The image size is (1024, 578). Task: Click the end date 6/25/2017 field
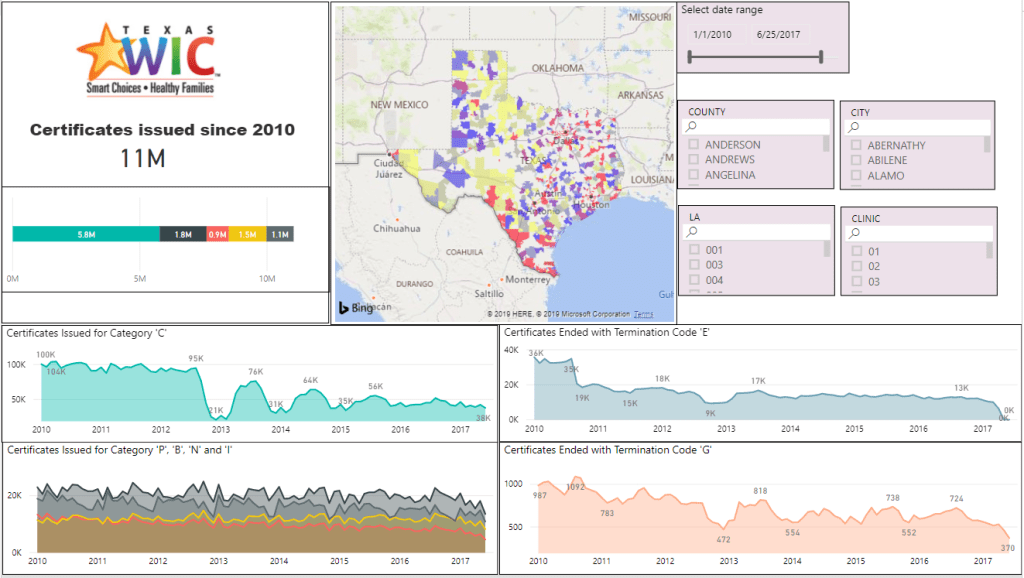click(x=777, y=35)
